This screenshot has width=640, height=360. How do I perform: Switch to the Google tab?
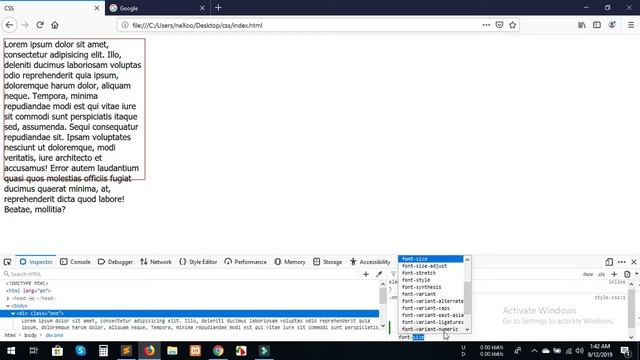[x=157, y=8]
